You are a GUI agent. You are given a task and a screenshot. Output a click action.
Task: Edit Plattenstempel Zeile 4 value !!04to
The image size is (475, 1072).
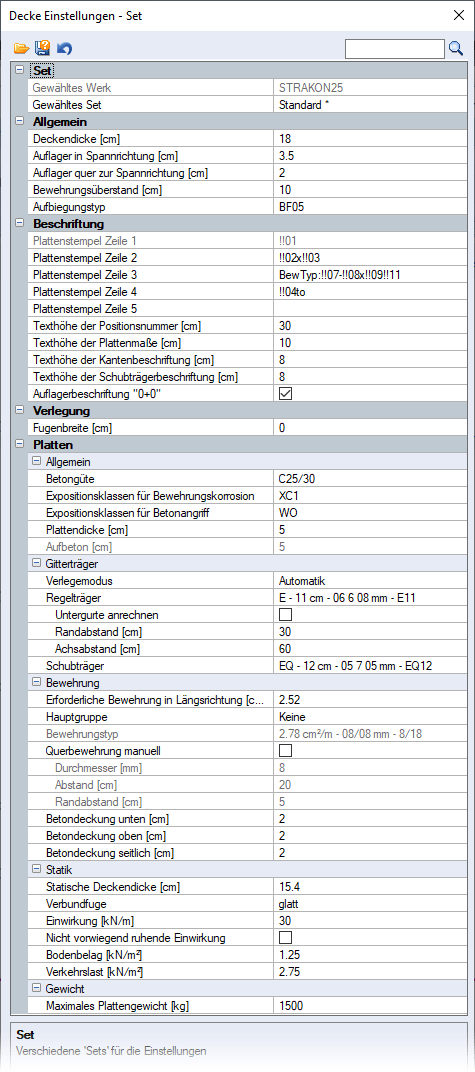368,292
